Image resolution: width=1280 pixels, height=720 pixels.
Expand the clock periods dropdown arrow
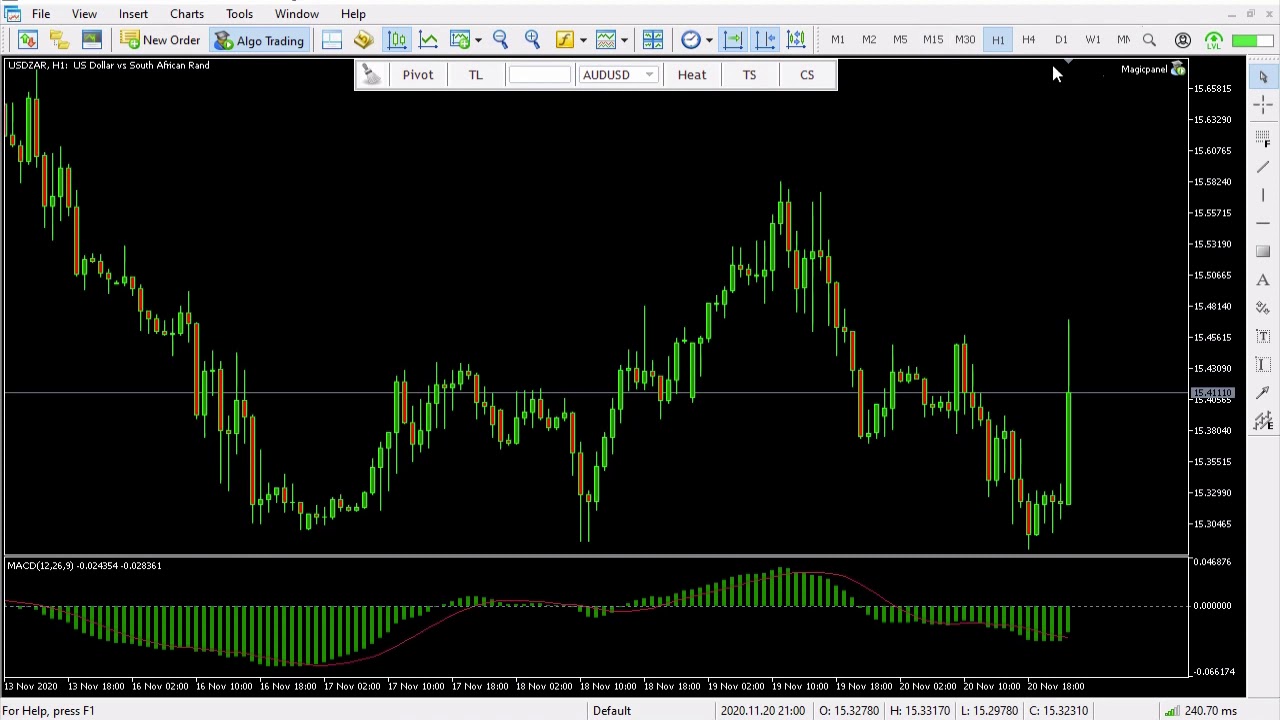[x=709, y=40]
